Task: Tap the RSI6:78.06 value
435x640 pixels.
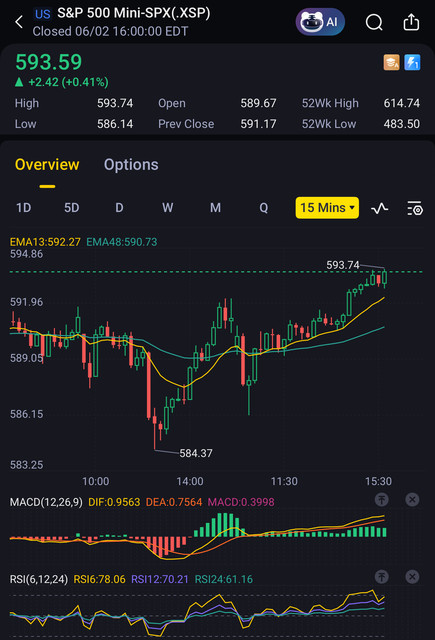Action: pos(100,579)
